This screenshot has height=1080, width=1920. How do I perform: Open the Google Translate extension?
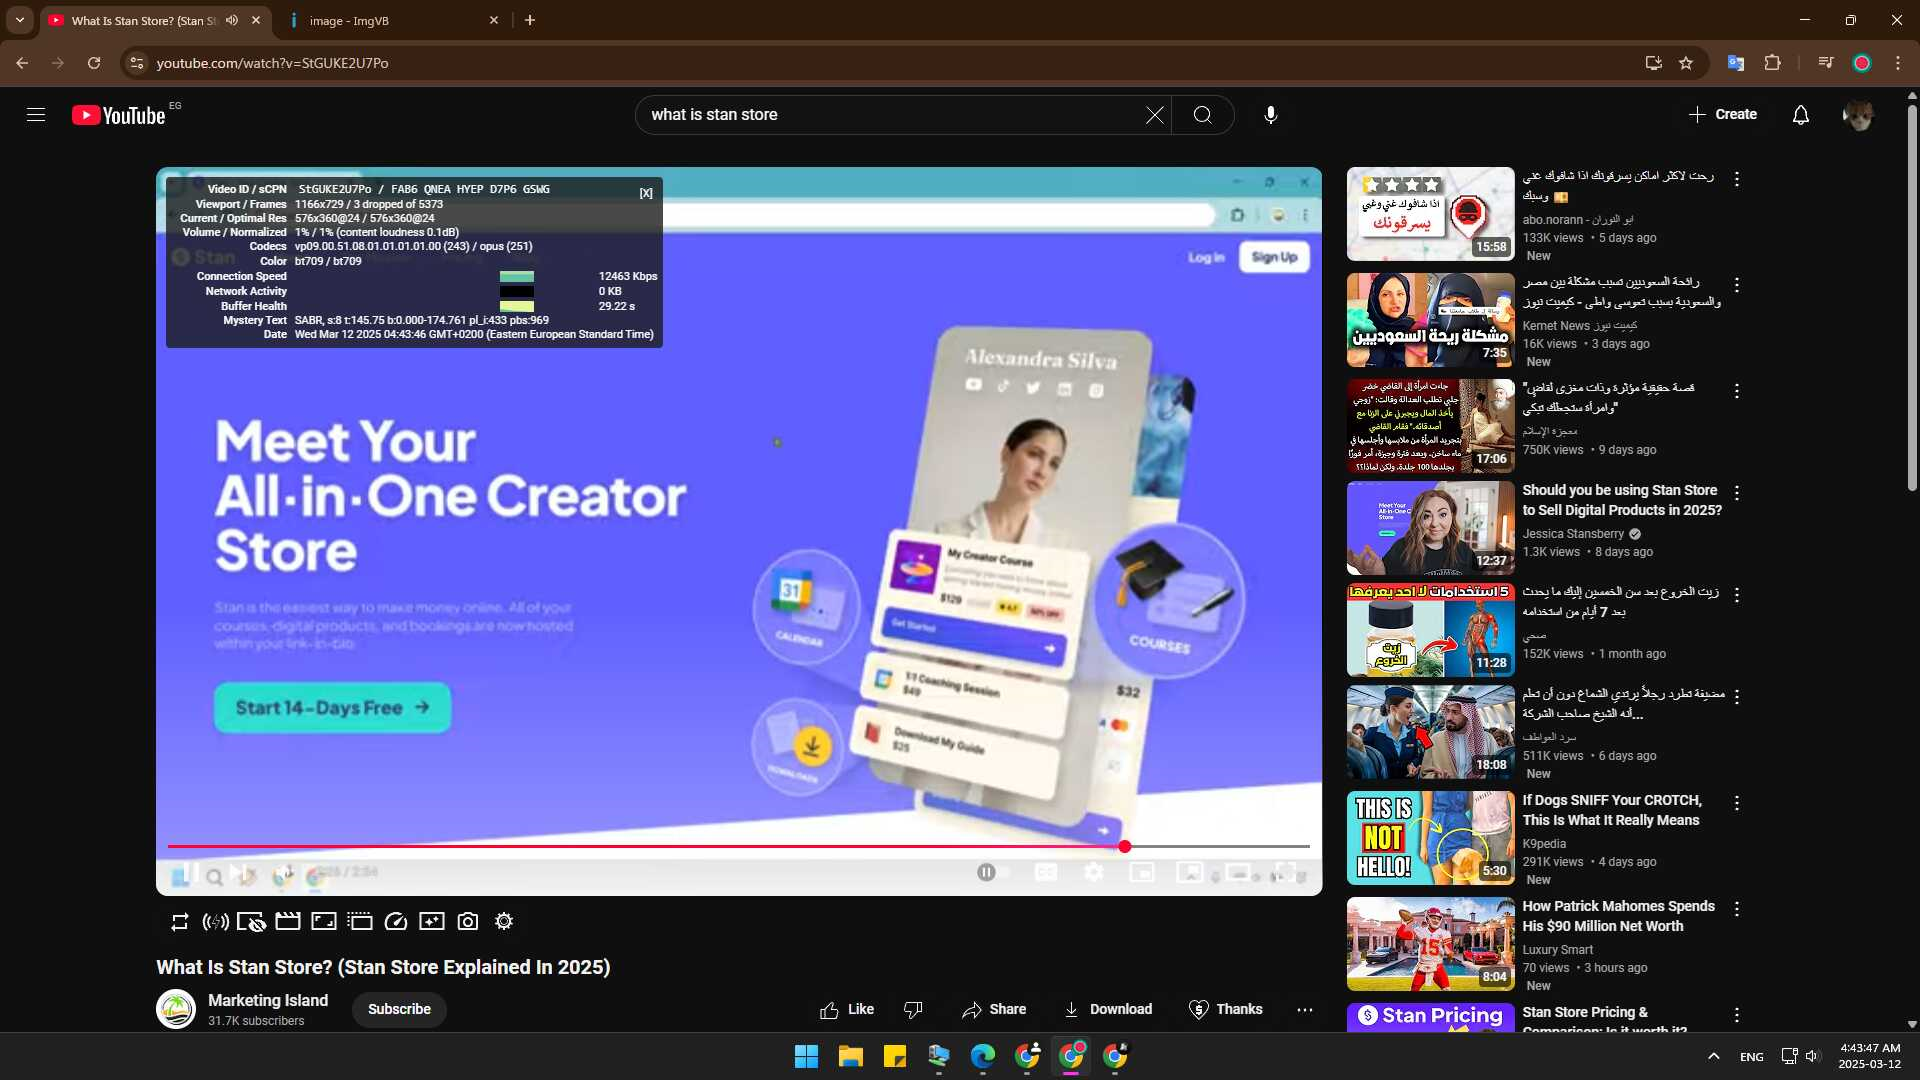[1736, 63]
